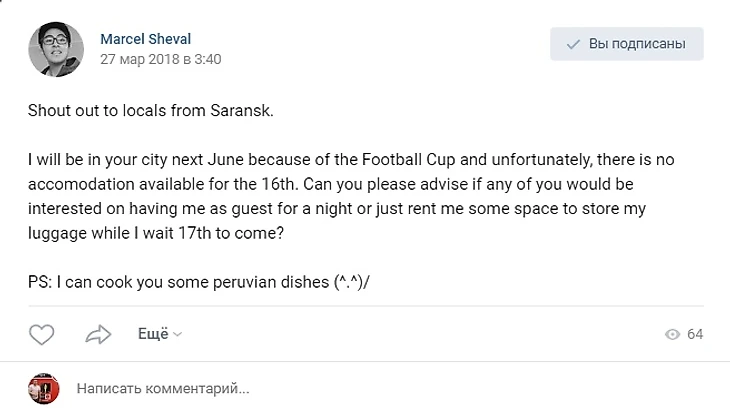Click the word "Saransk" in the post

(x=241, y=109)
